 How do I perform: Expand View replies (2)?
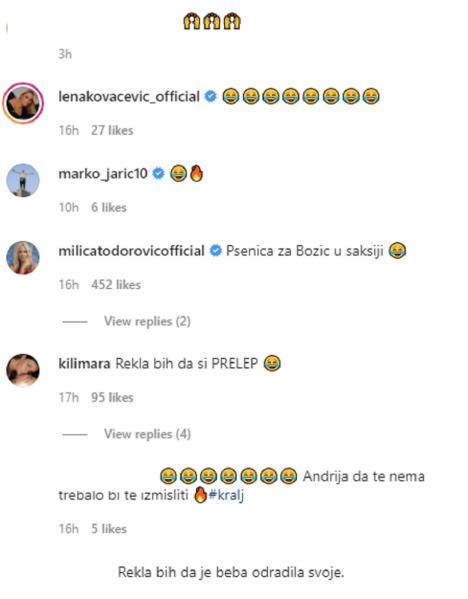tap(147, 321)
